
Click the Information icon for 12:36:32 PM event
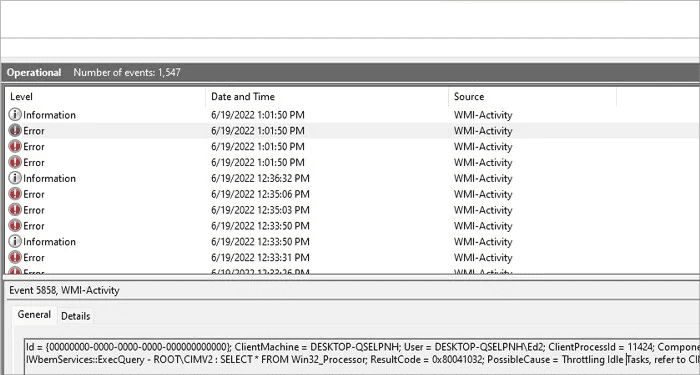click(15, 178)
